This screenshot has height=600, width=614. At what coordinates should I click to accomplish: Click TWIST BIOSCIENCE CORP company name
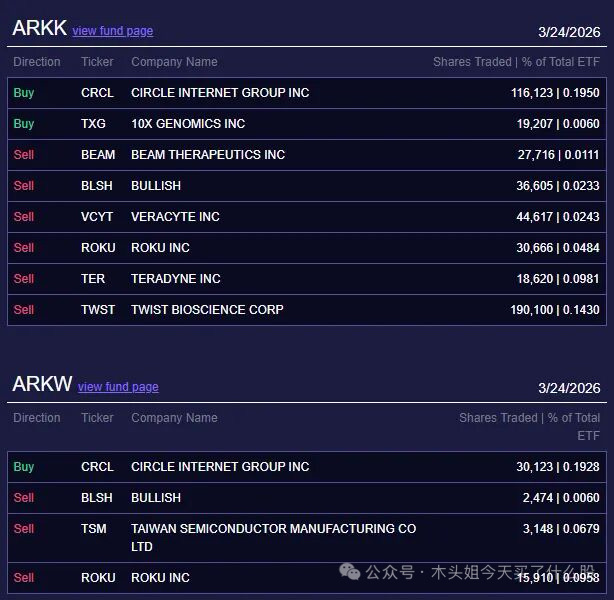point(207,309)
